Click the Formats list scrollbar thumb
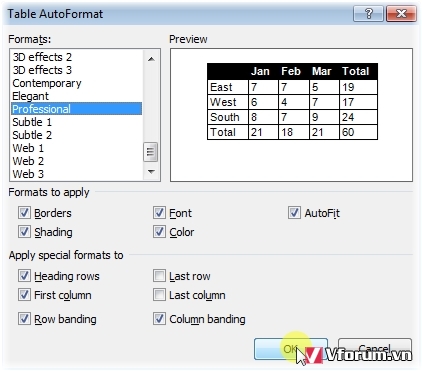The image size is (422, 371). coord(151,152)
